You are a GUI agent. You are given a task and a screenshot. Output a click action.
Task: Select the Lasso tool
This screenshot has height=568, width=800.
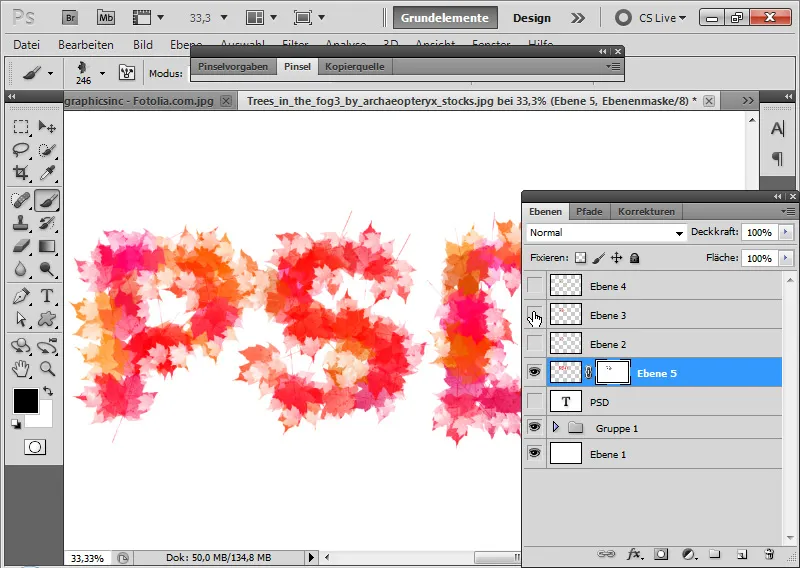click(x=21, y=150)
